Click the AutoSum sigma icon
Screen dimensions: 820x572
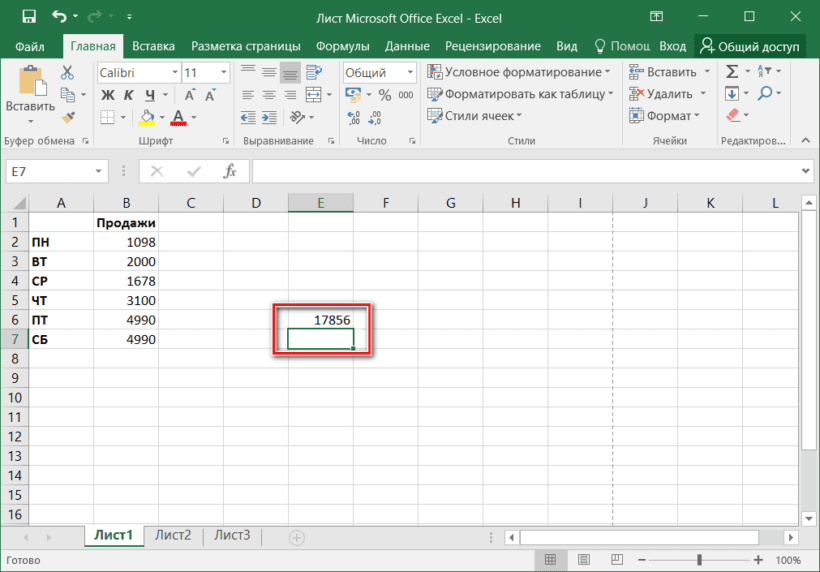[732, 71]
